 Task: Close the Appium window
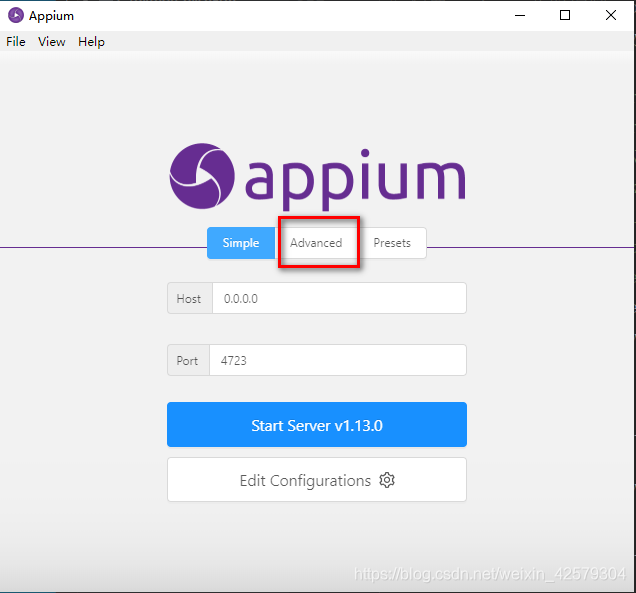(x=611, y=15)
